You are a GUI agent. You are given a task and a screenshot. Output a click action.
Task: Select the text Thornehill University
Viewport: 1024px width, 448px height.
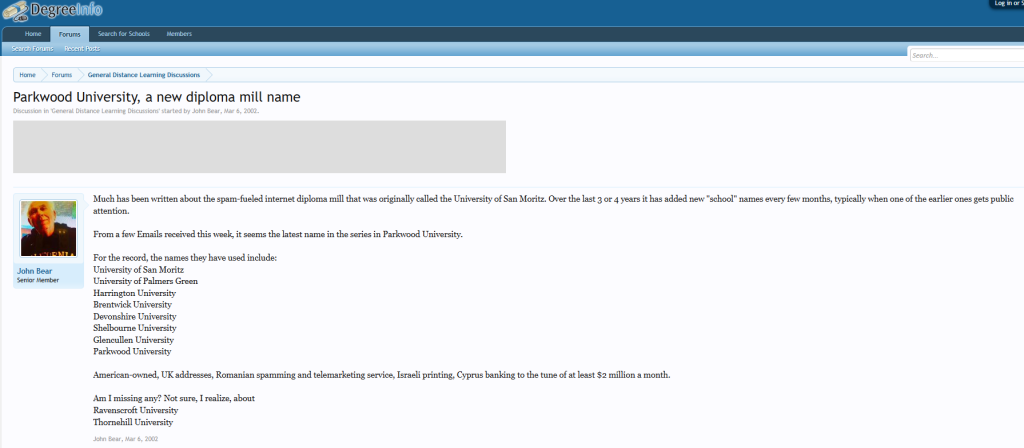point(133,422)
